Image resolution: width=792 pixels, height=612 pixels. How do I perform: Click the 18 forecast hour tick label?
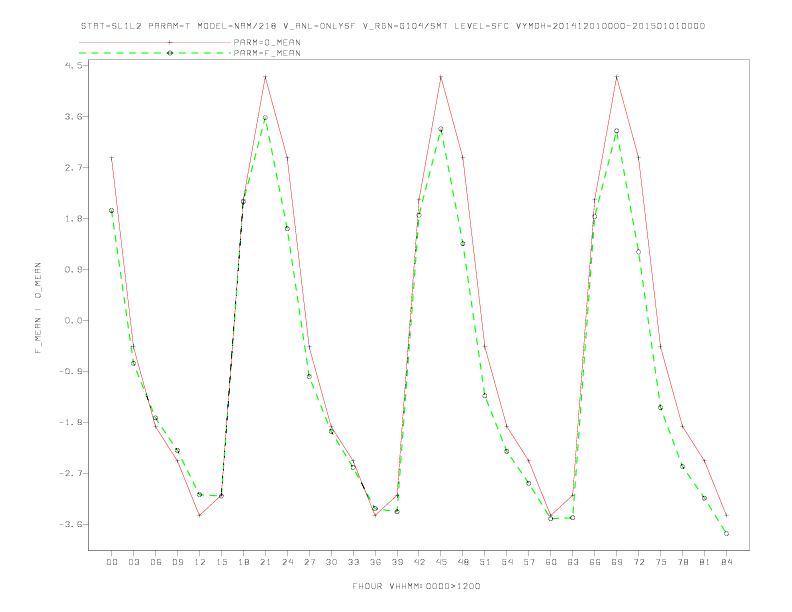[243, 562]
